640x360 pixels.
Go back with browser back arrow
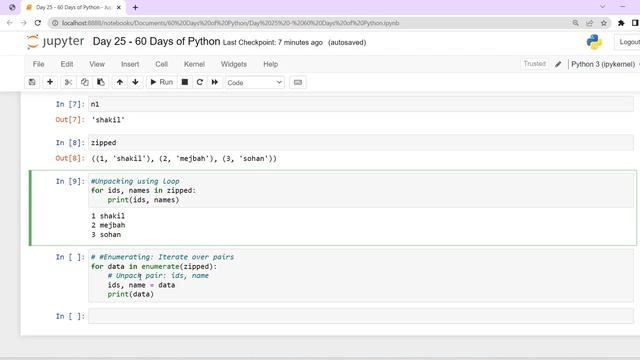click(x=9, y=23)
